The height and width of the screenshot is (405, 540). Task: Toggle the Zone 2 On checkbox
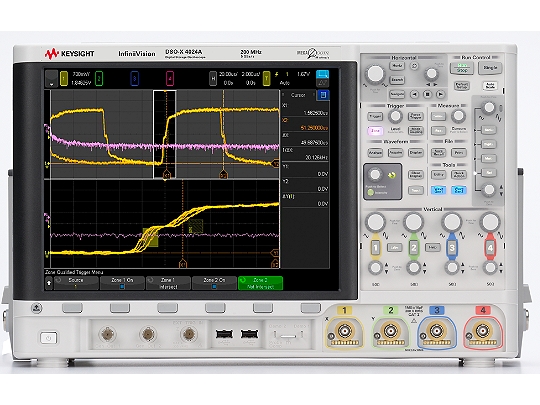pos(214,287)
